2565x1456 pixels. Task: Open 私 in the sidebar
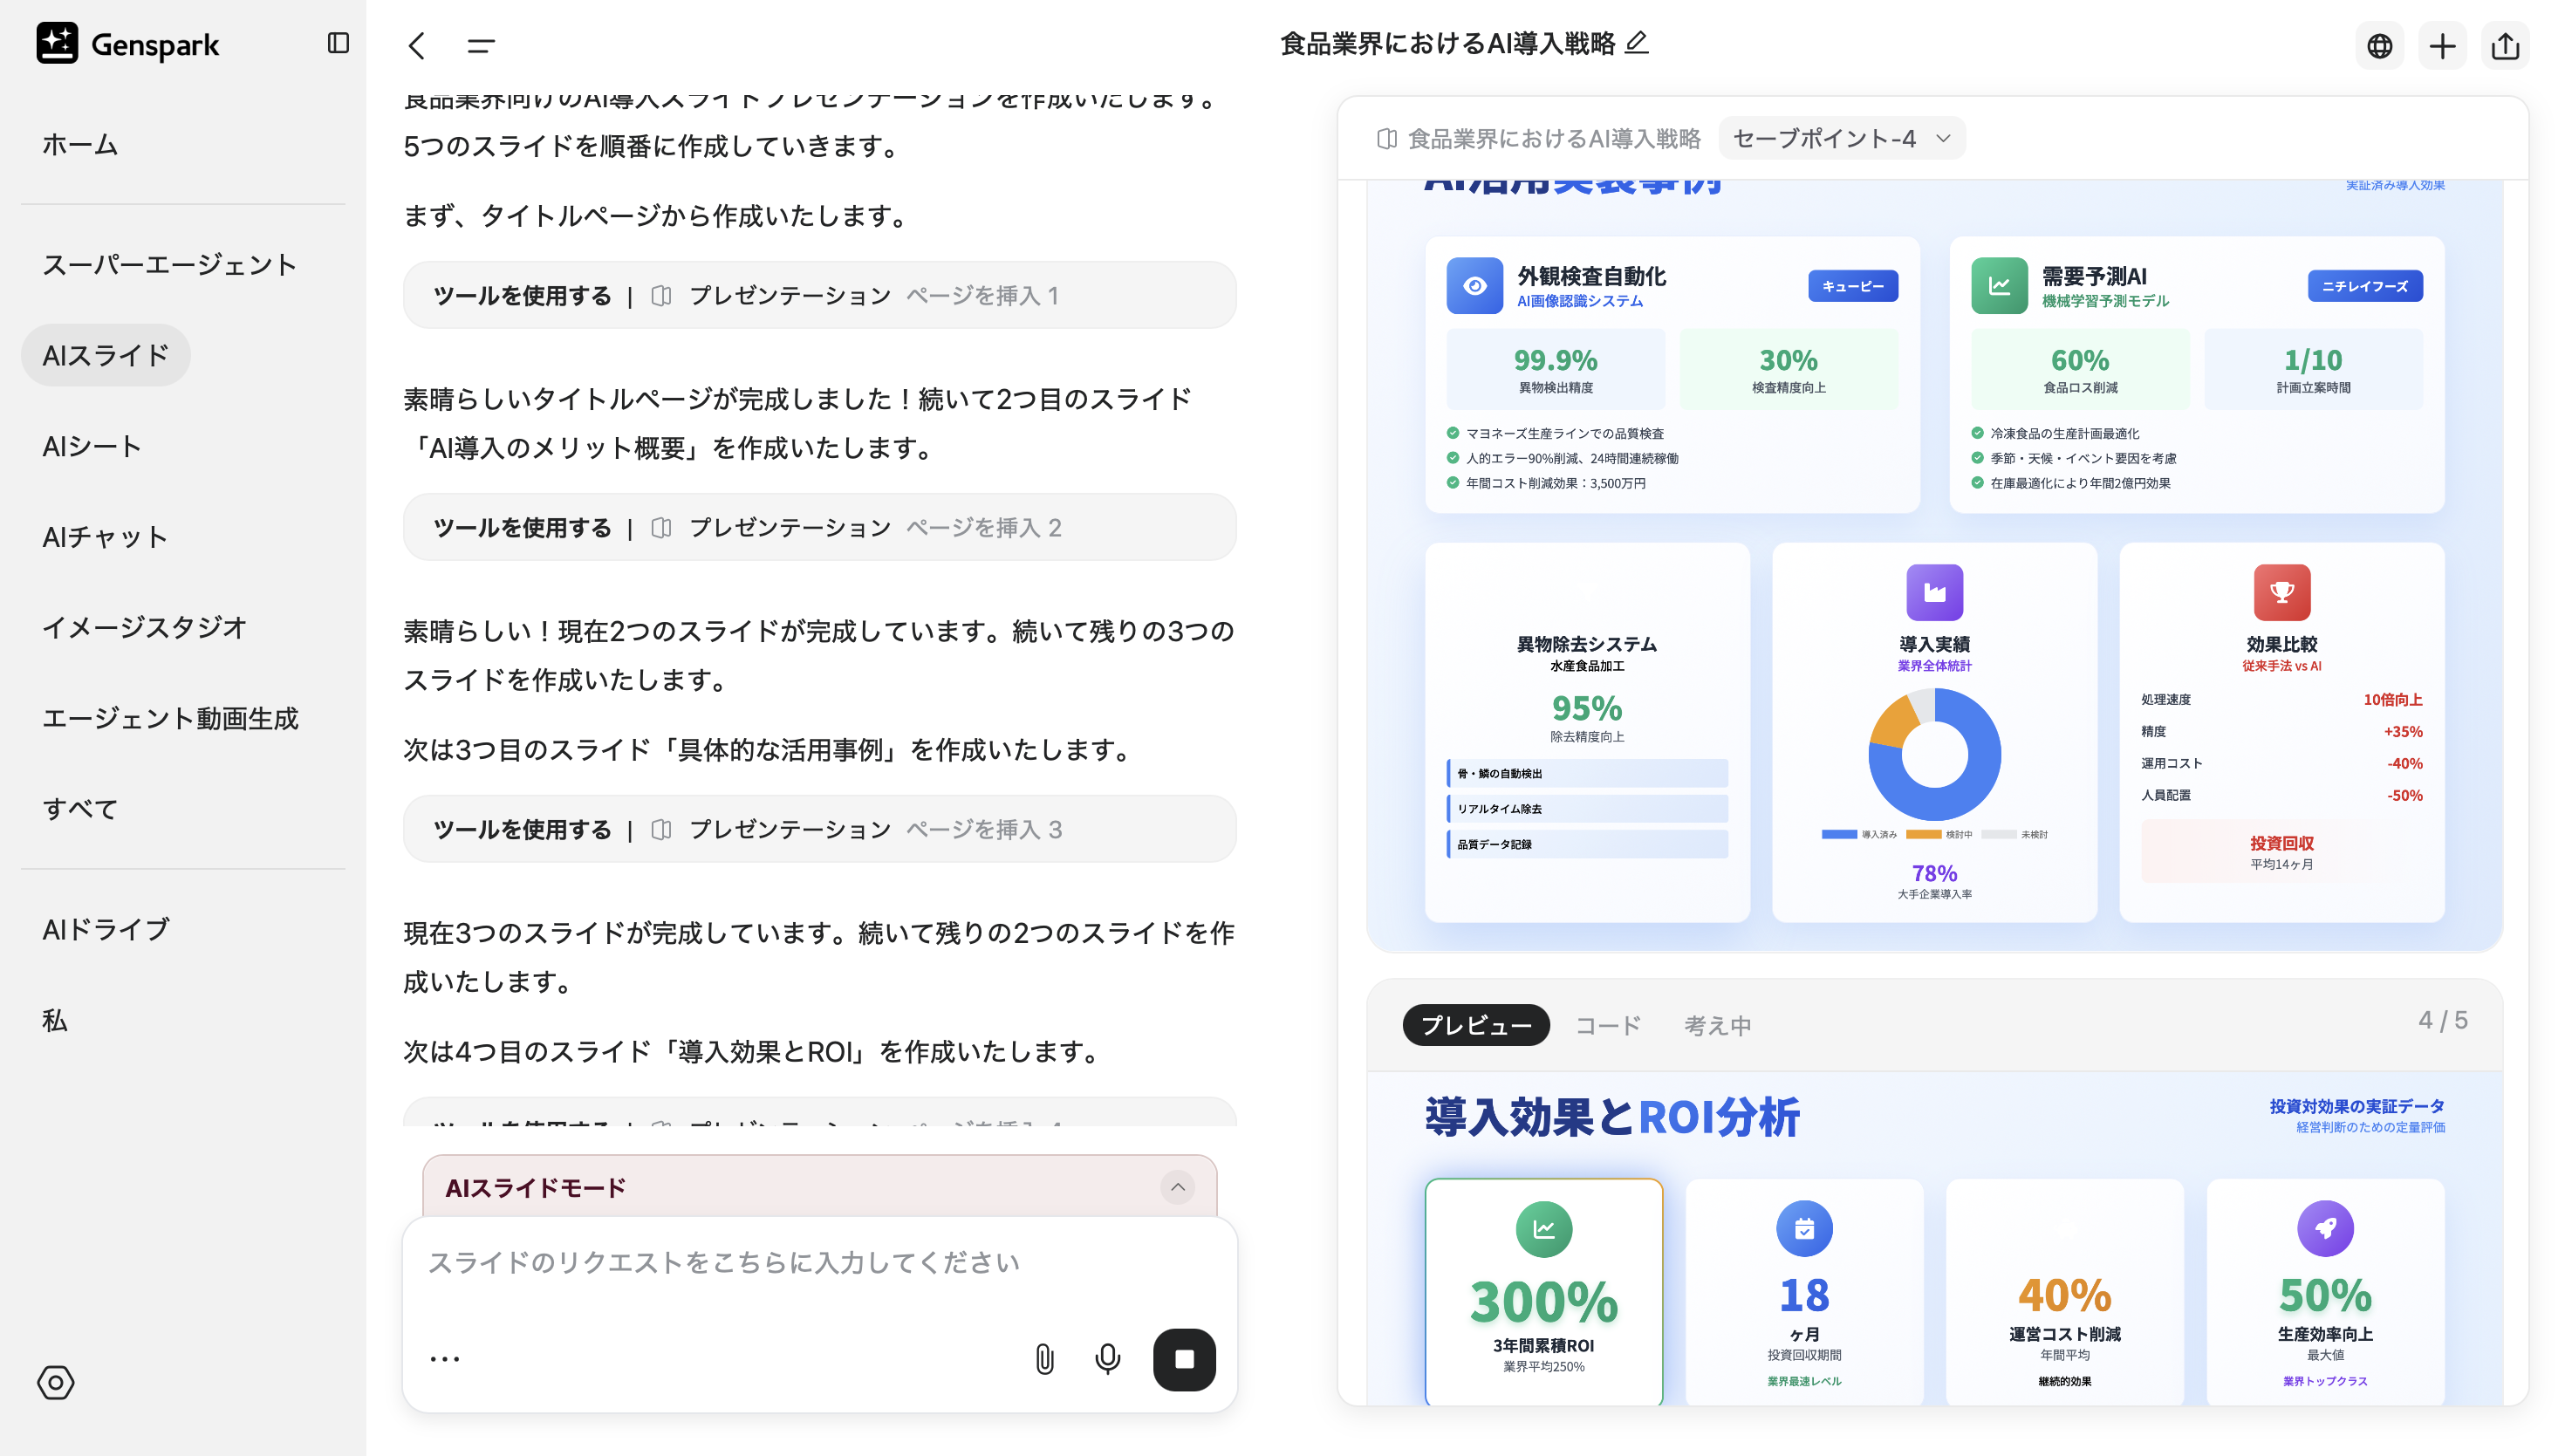point(54,1020)
